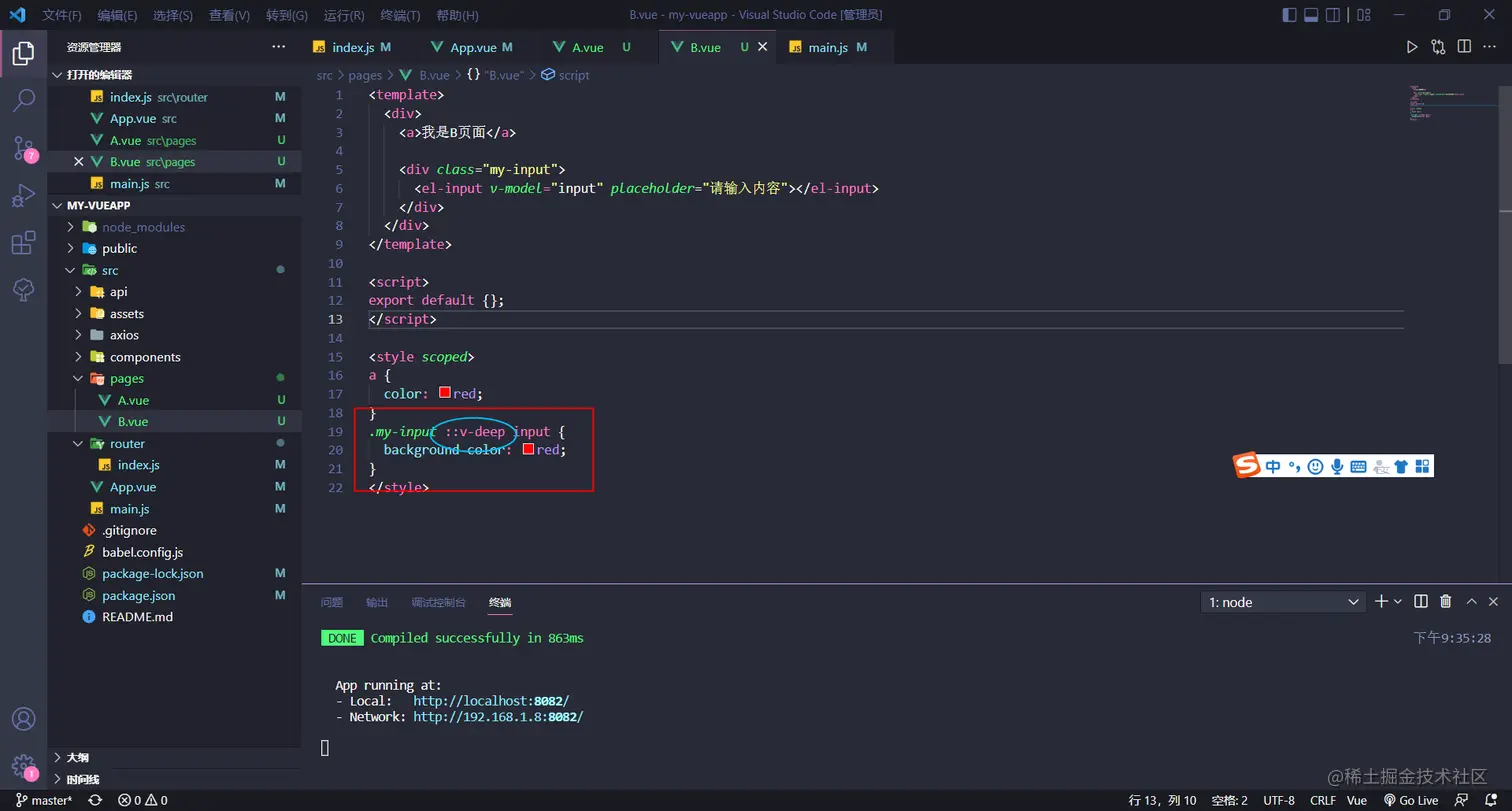Screen dimensions: 1512x811
Task: Open the 192.168.1.8:8082 network link
Action: pyautogui.click(x=498, y=717)
